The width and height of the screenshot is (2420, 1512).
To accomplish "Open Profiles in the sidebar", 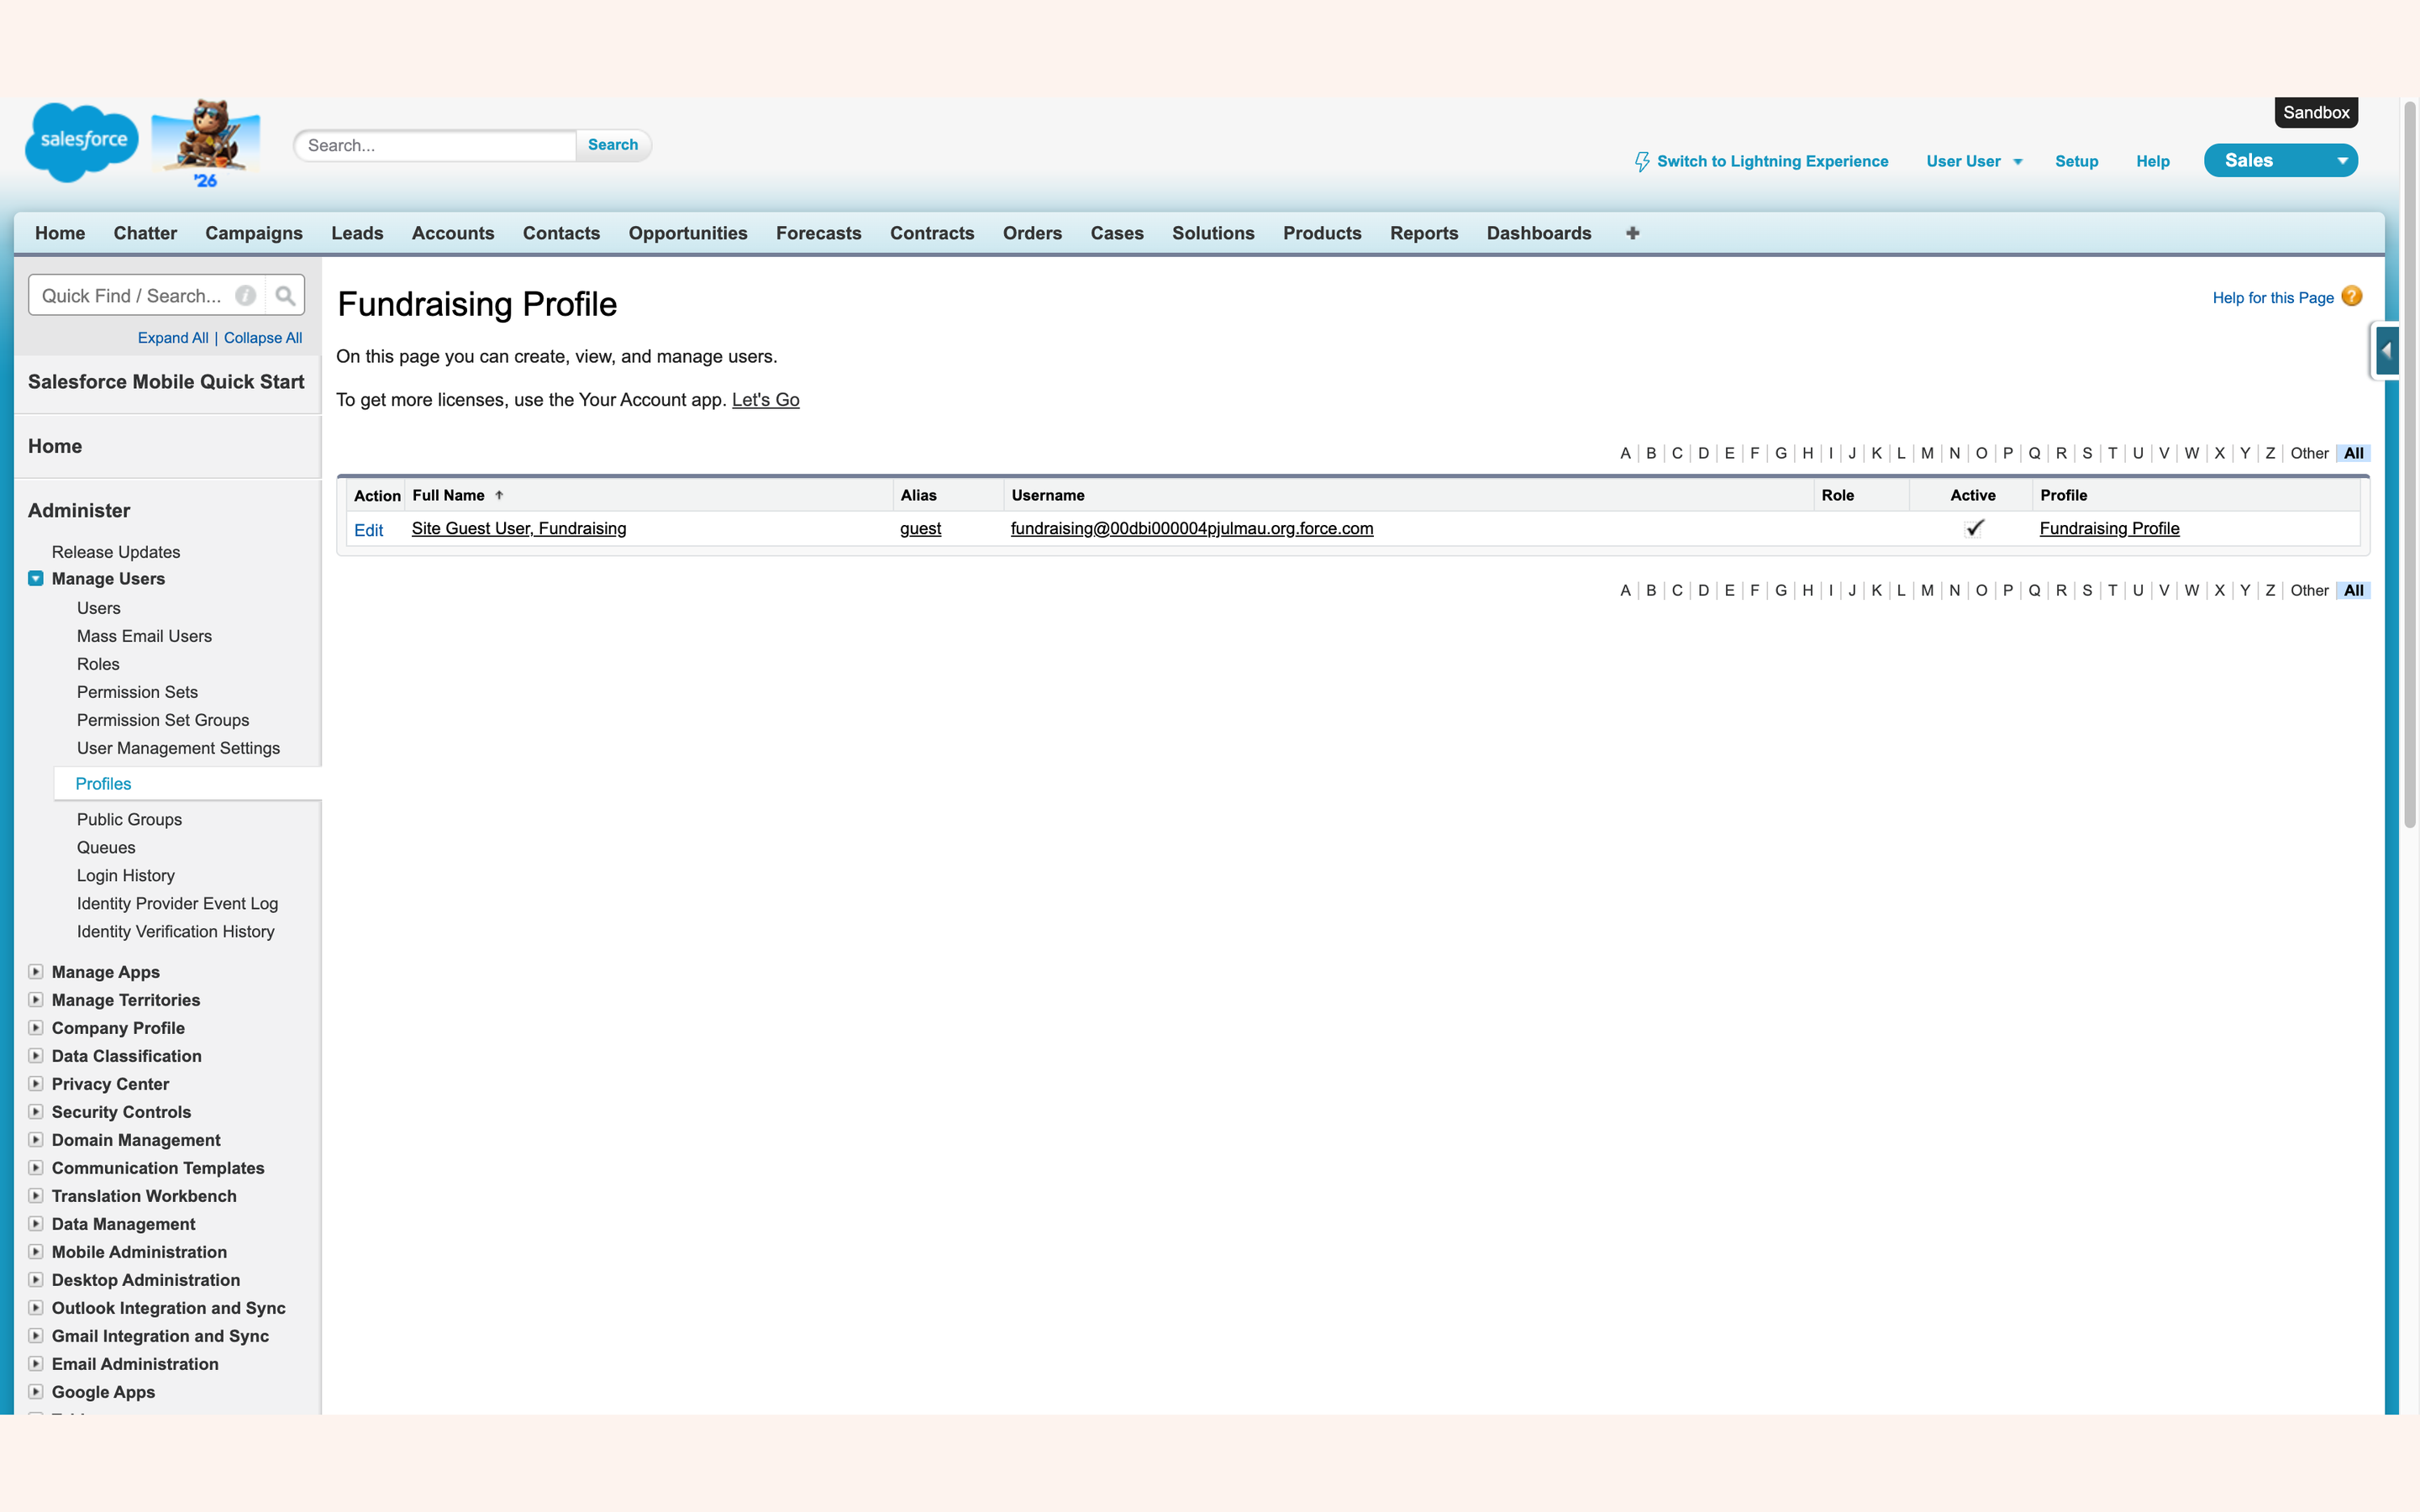I will point(103,784).
